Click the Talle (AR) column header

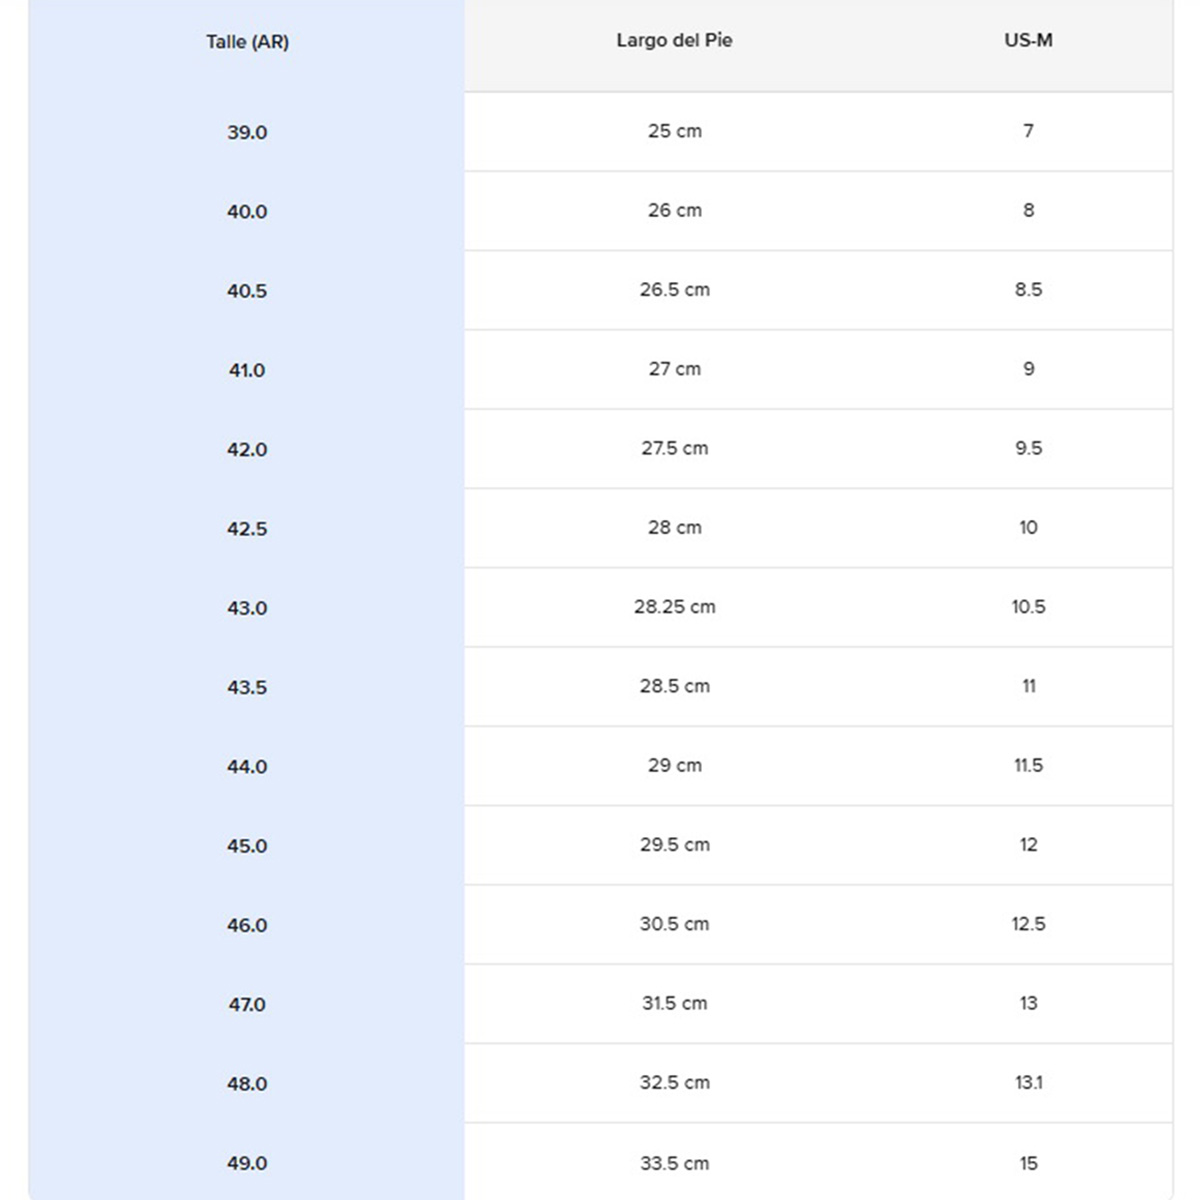247,42
